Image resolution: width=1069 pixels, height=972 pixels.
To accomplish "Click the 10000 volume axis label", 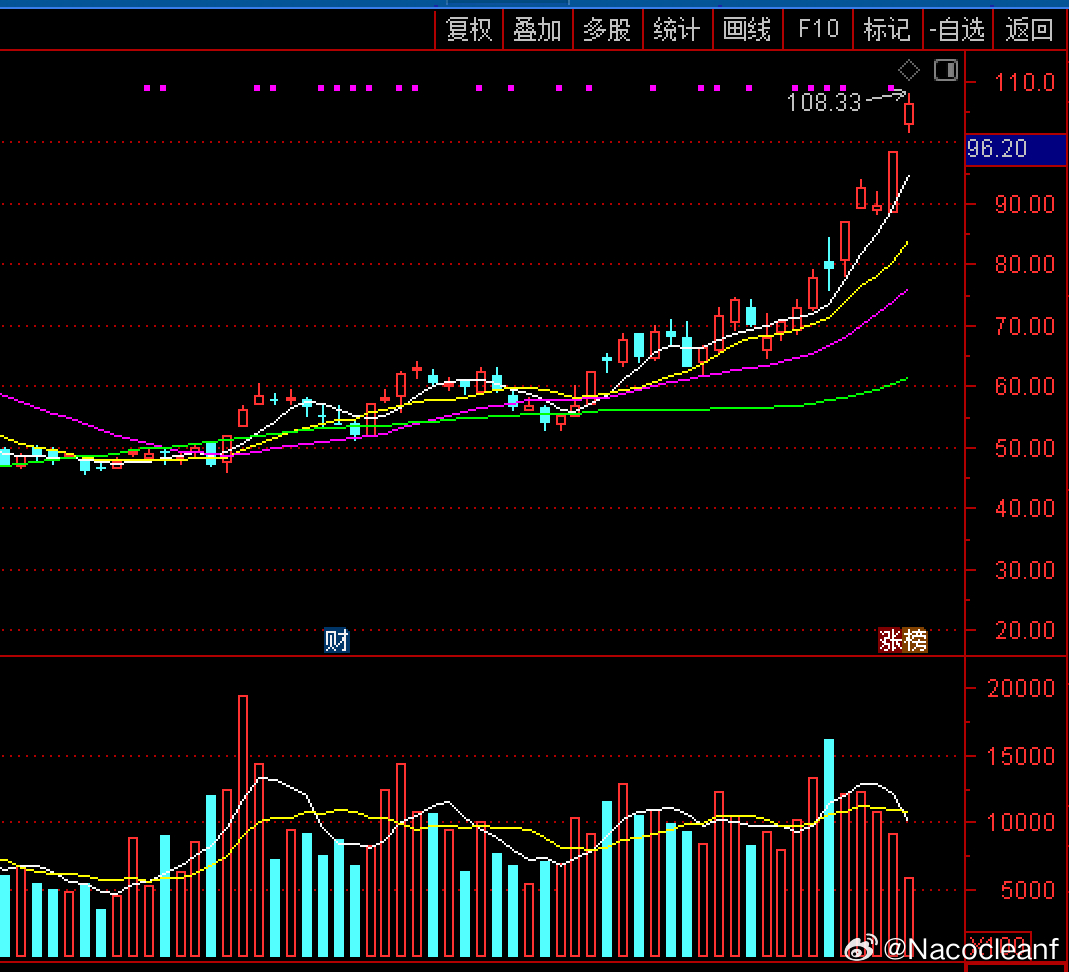I will 1021,822.
